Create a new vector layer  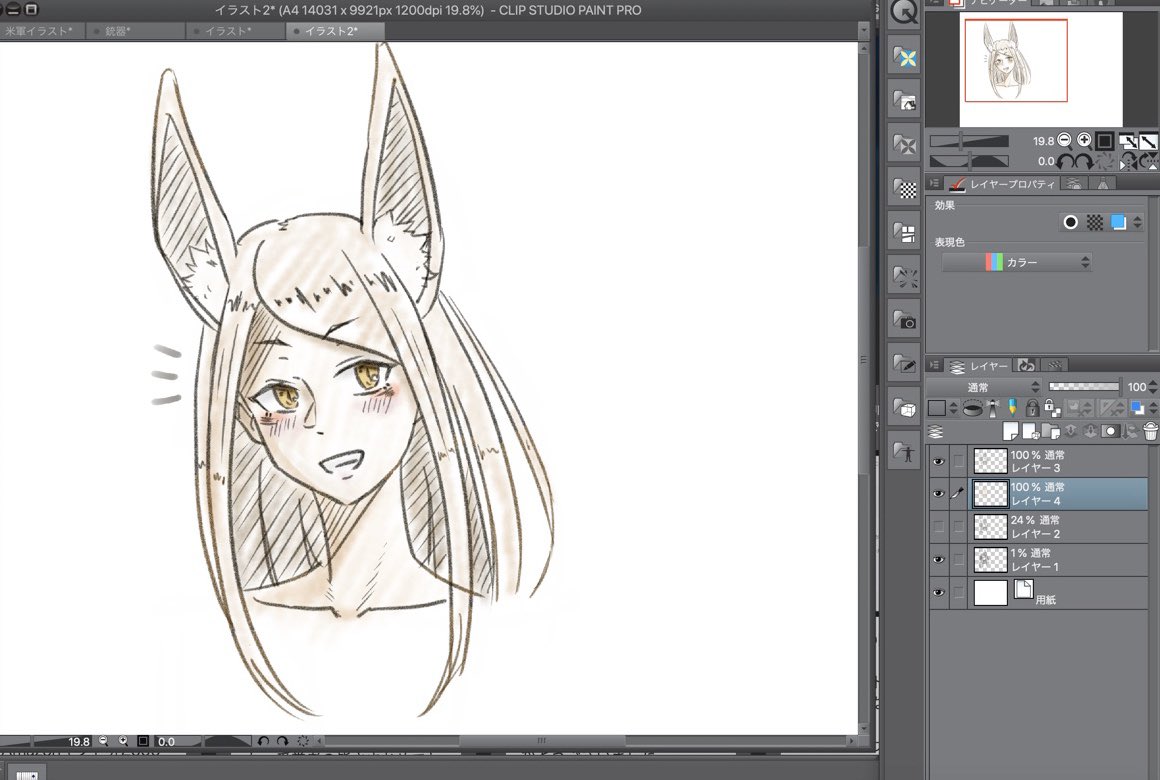(1030, 431)
